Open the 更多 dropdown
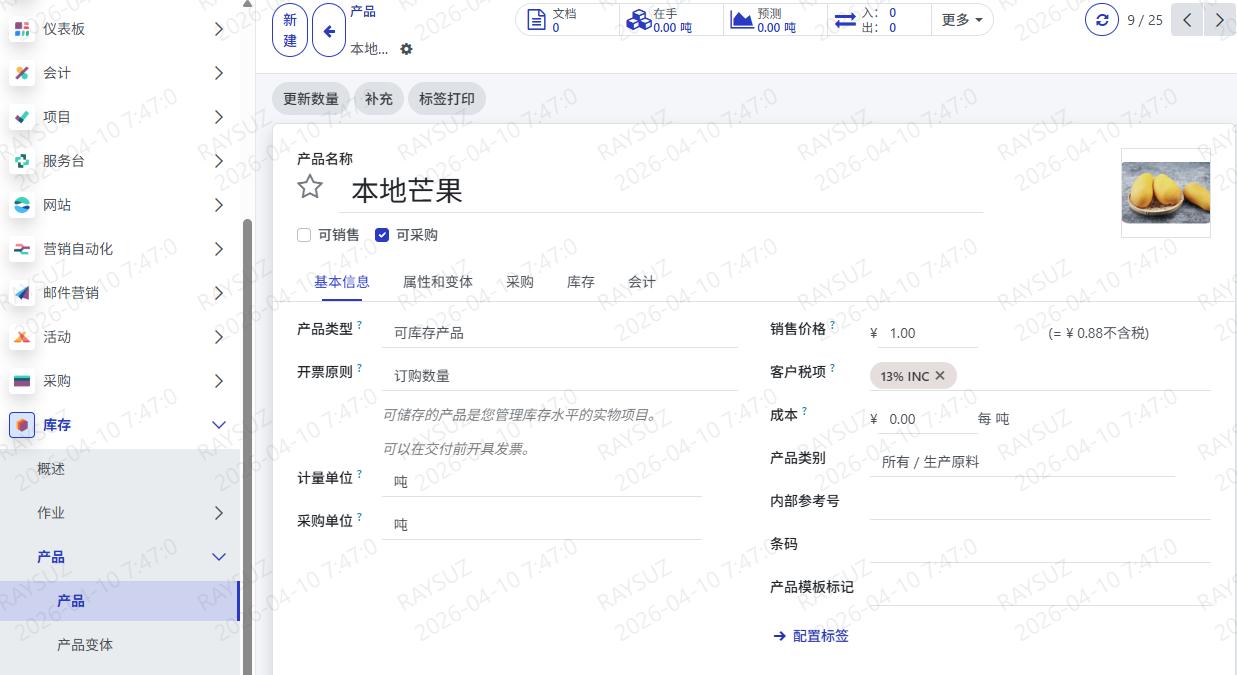 962,20
